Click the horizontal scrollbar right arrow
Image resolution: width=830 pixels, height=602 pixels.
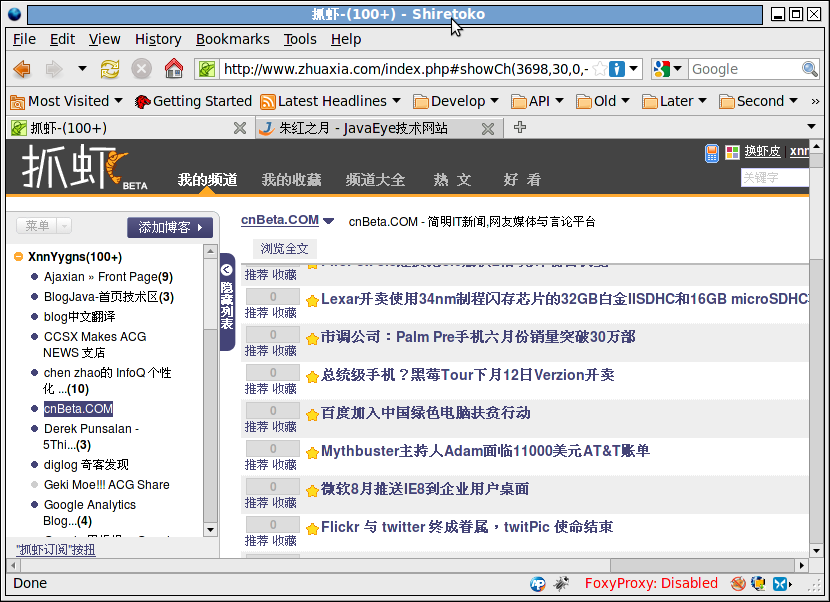pyautogui.click(x=802, y=565)
